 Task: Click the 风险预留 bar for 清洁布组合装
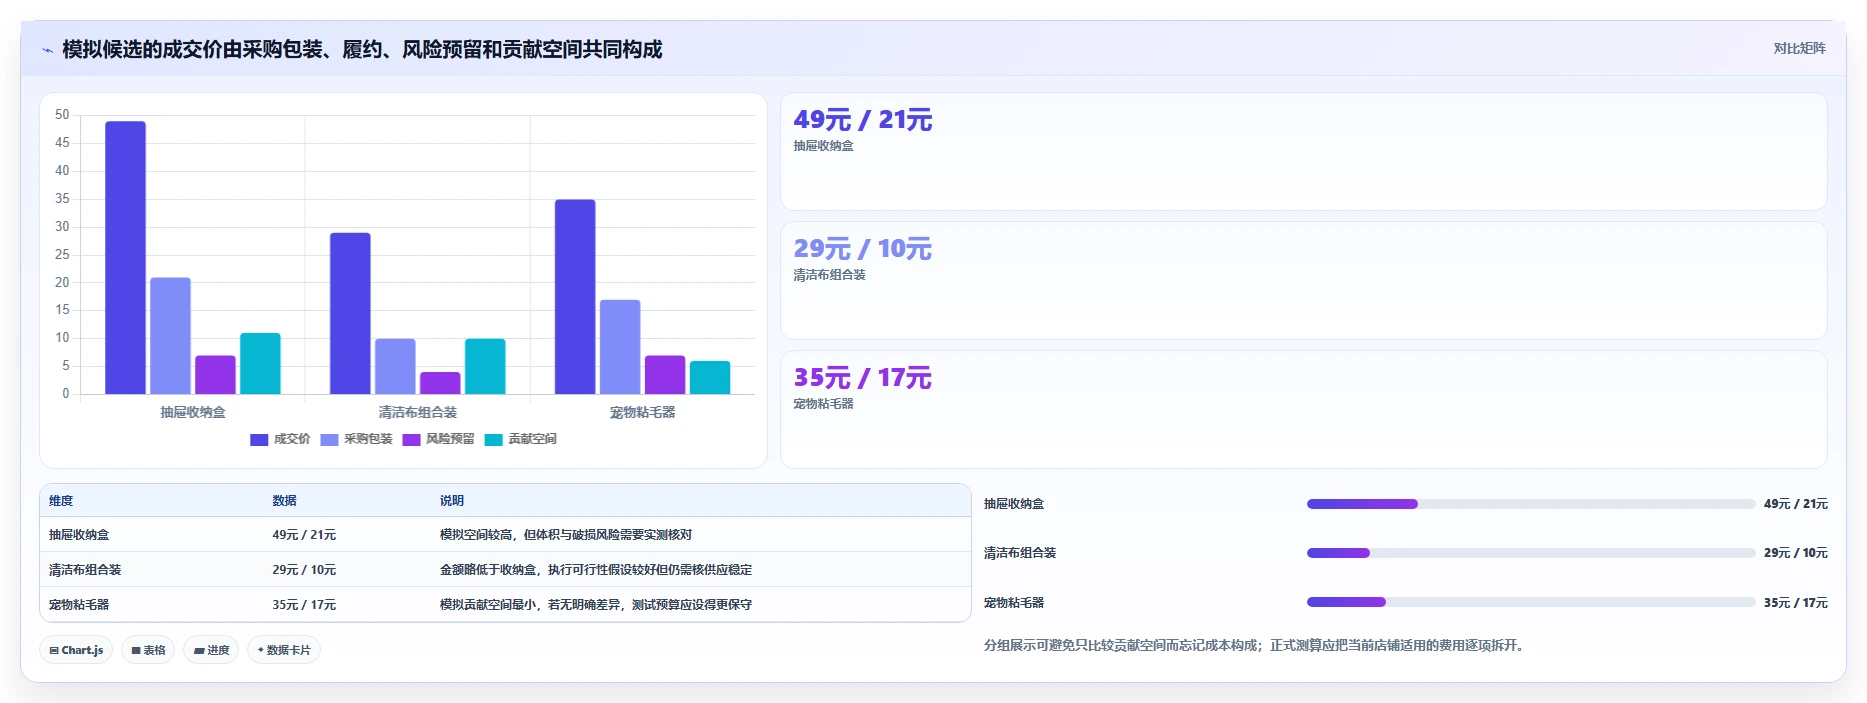pos(440,383)
